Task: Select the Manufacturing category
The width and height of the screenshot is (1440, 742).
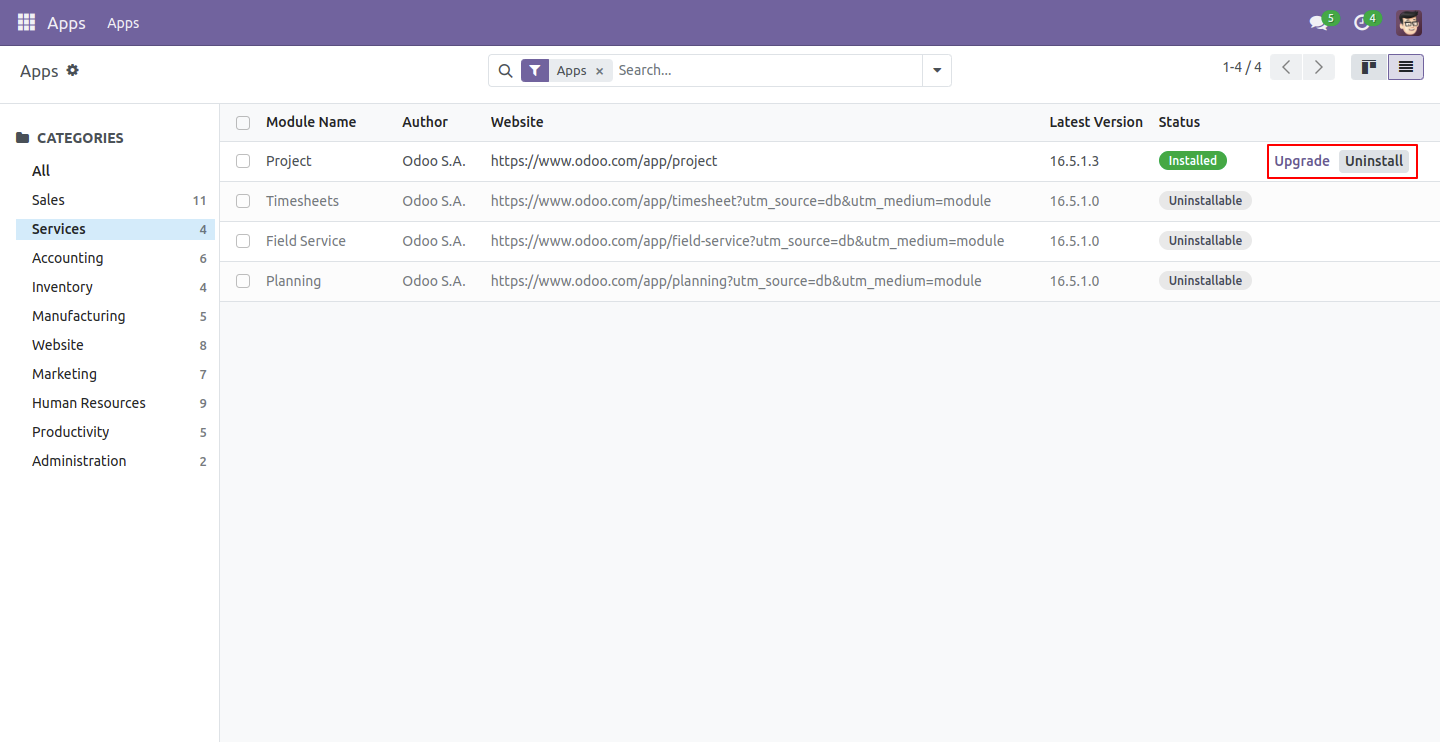Action: coord(117,316)
